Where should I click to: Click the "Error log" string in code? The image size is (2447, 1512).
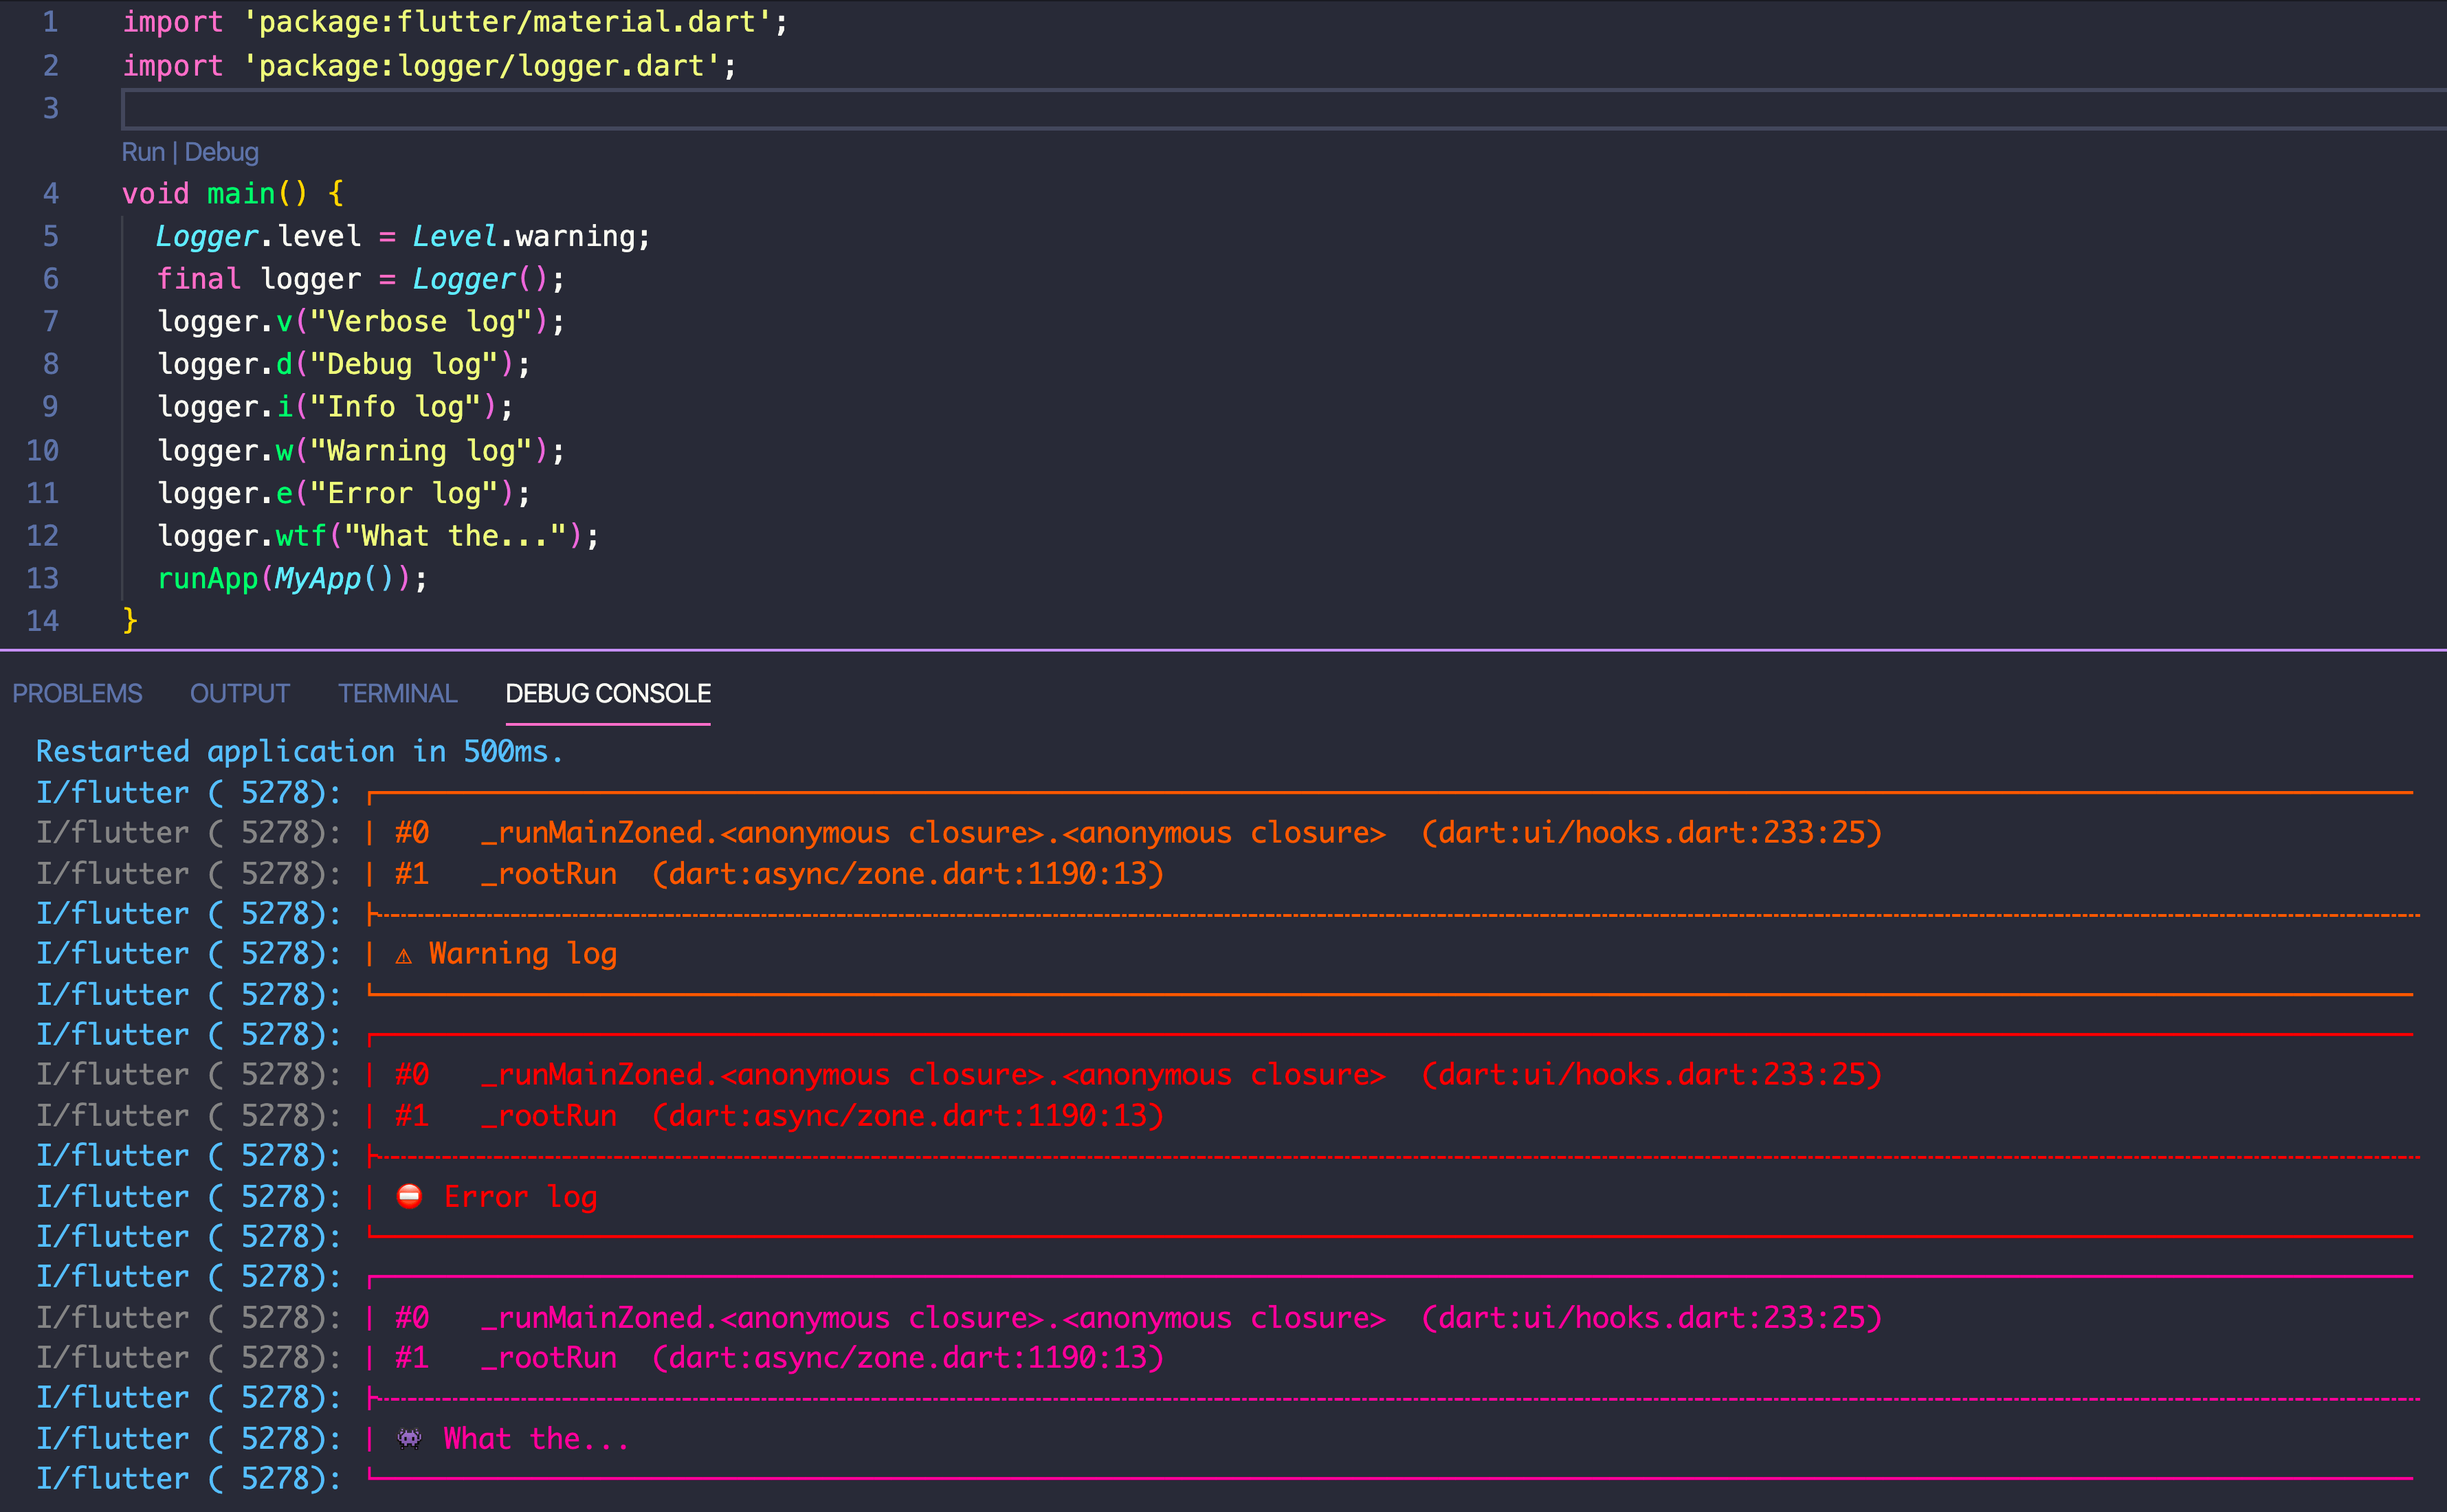click(x=404, y=493)
